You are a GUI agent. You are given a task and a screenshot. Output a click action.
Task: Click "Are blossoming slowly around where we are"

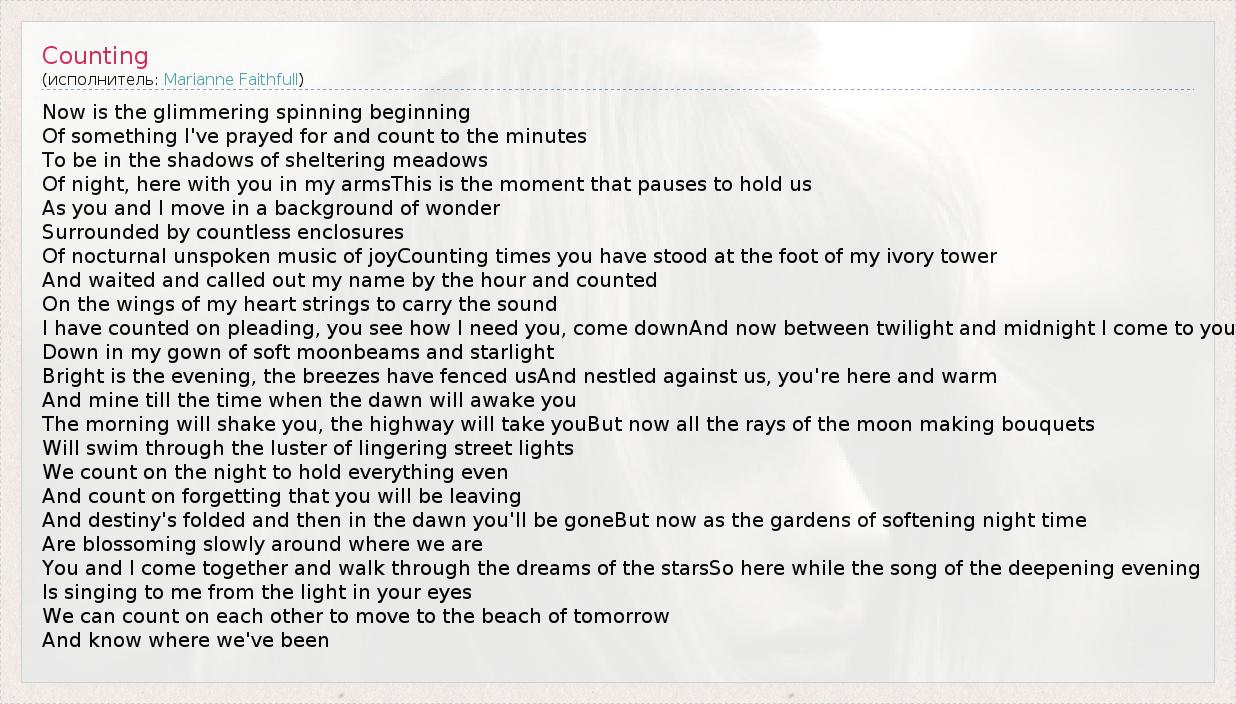[x=262, y=544]
